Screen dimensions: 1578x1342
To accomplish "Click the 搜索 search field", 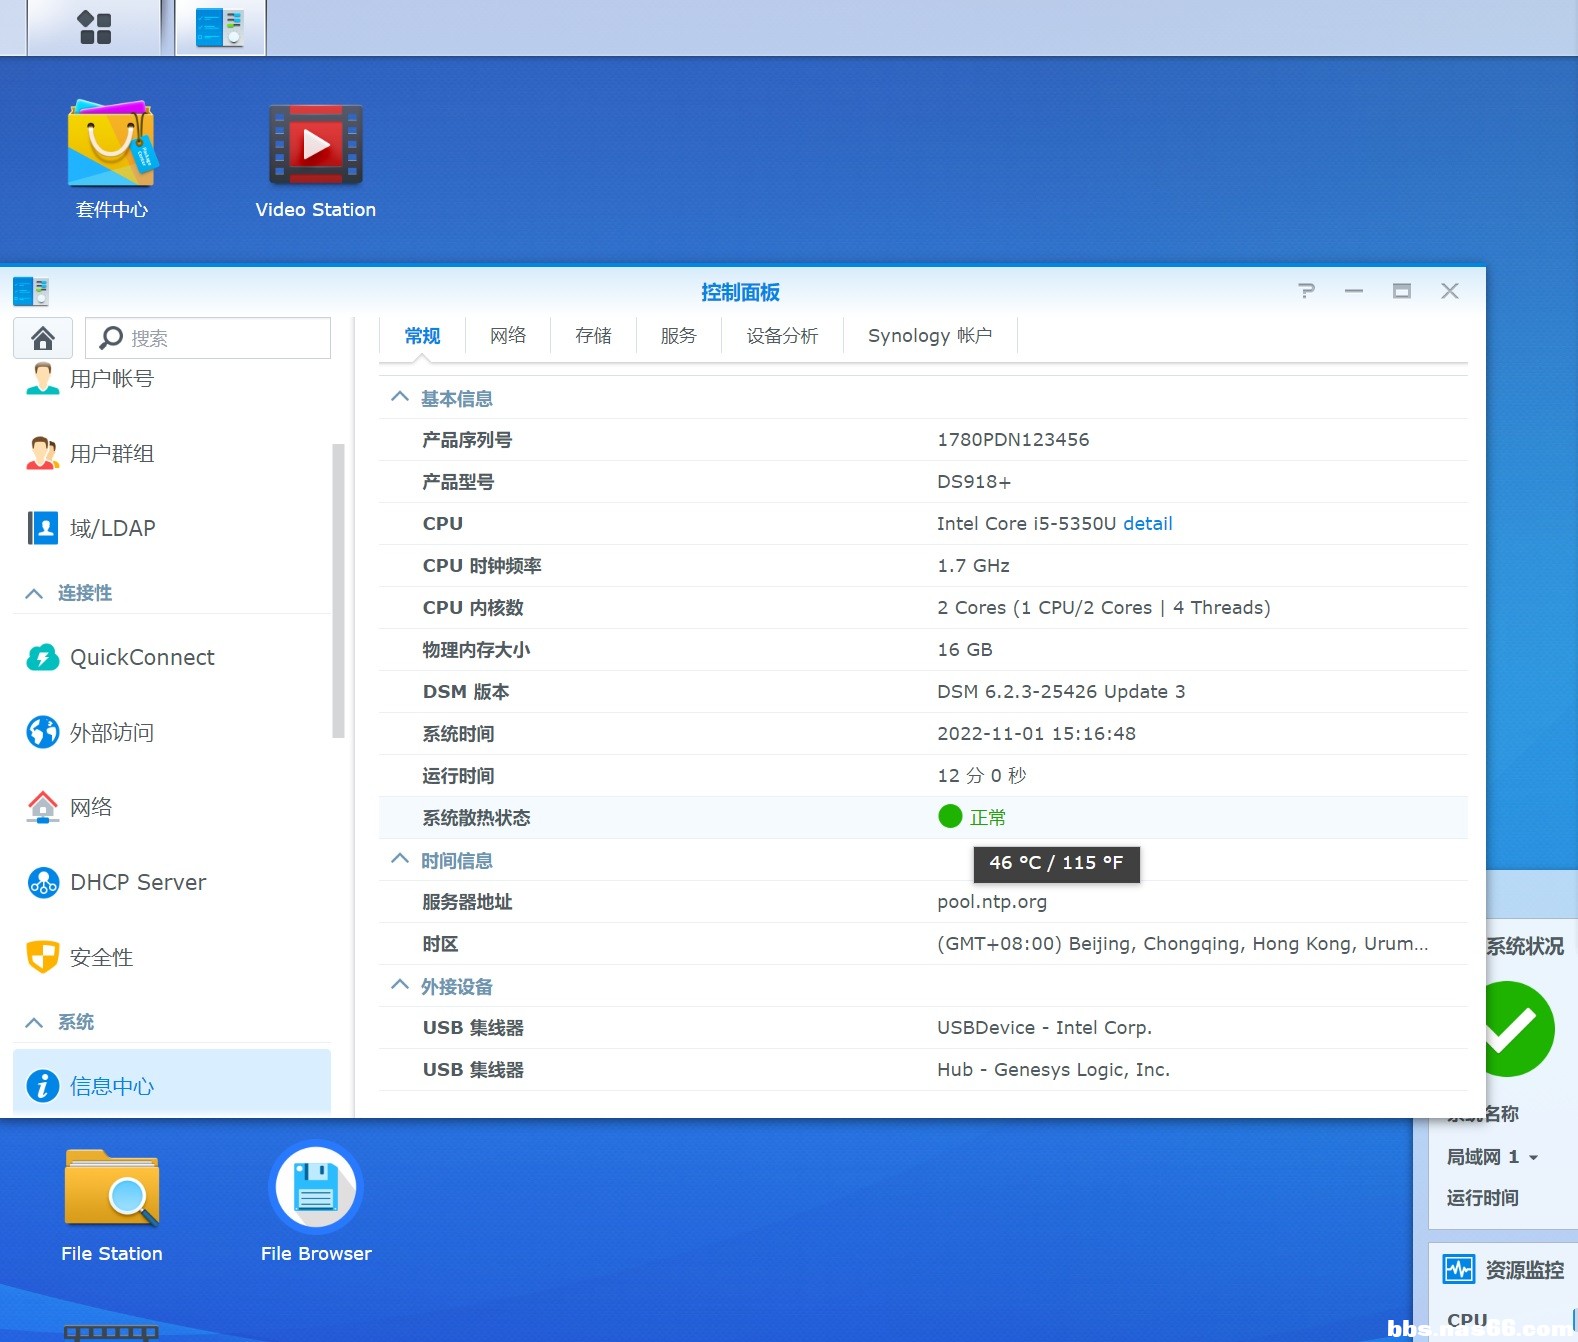I will coord(208,338).
